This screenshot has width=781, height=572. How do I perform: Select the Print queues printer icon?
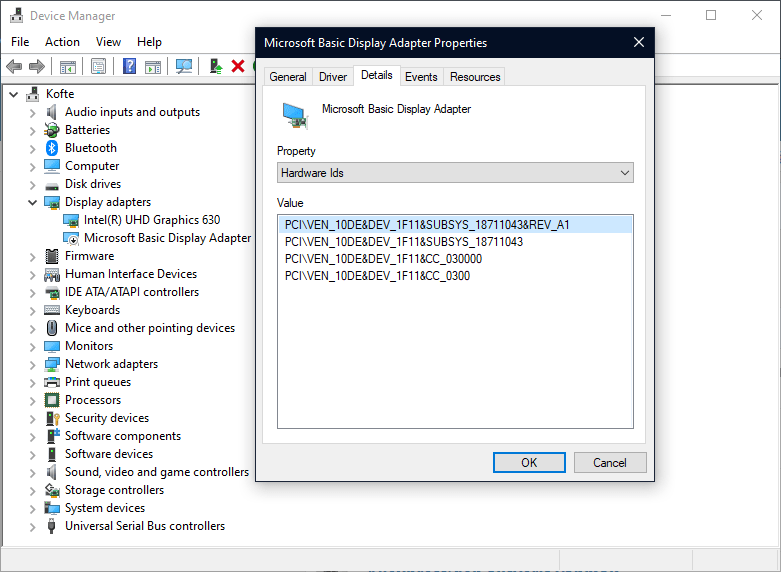pos(52,382)
